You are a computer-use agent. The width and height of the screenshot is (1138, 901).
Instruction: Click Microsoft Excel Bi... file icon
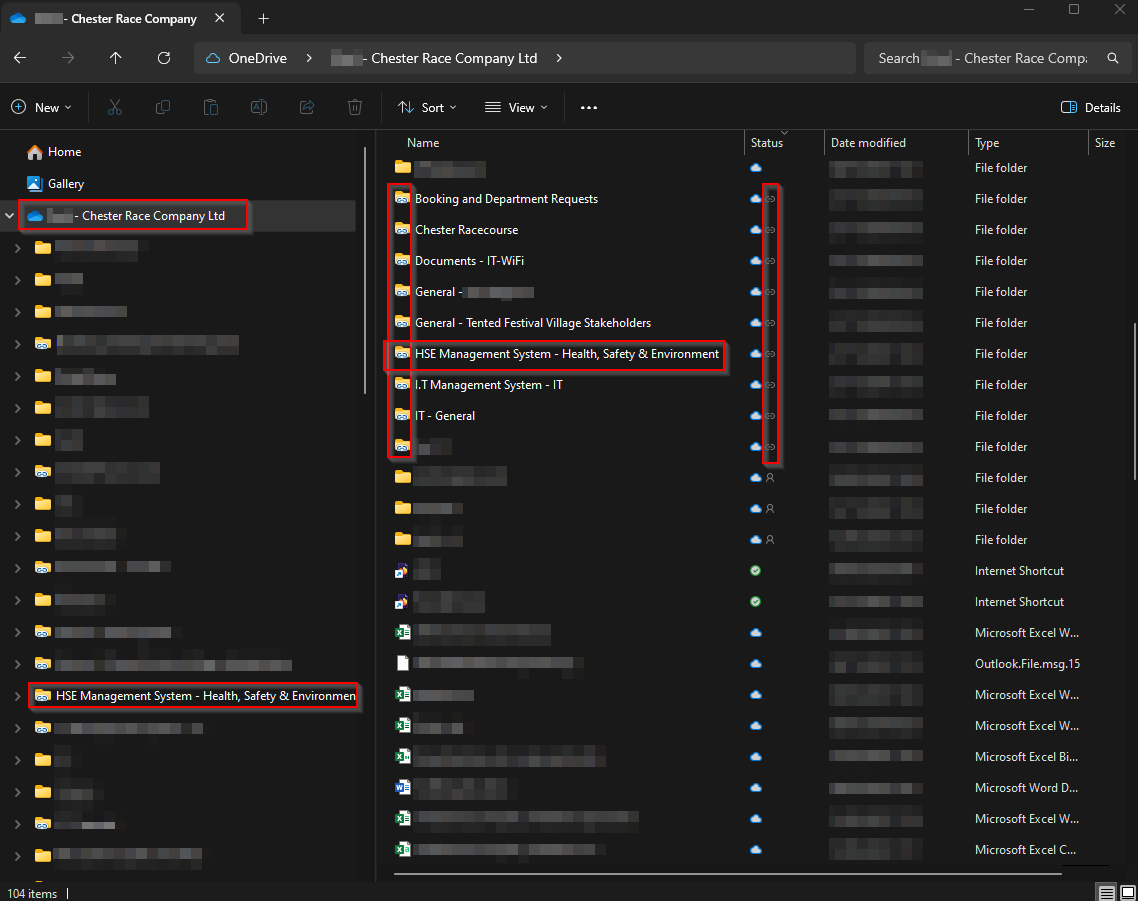tap(402, 757)
